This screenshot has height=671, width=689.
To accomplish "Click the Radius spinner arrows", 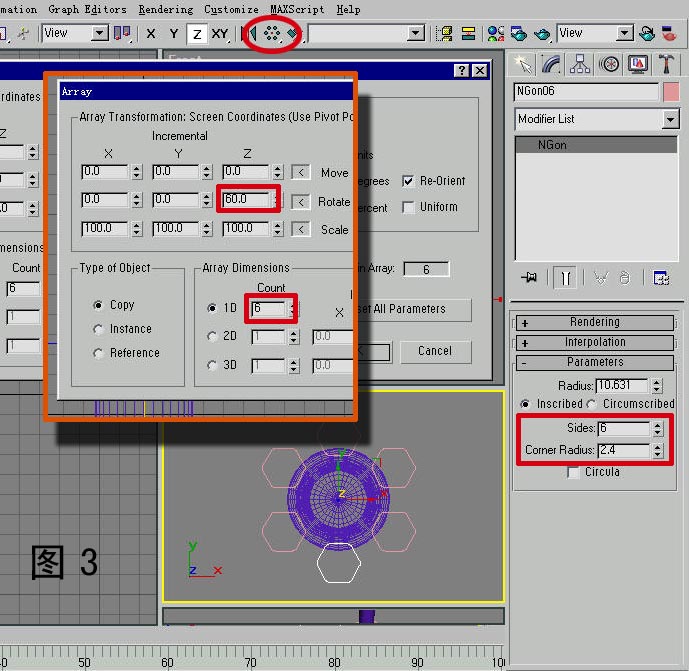I will 656,386.
